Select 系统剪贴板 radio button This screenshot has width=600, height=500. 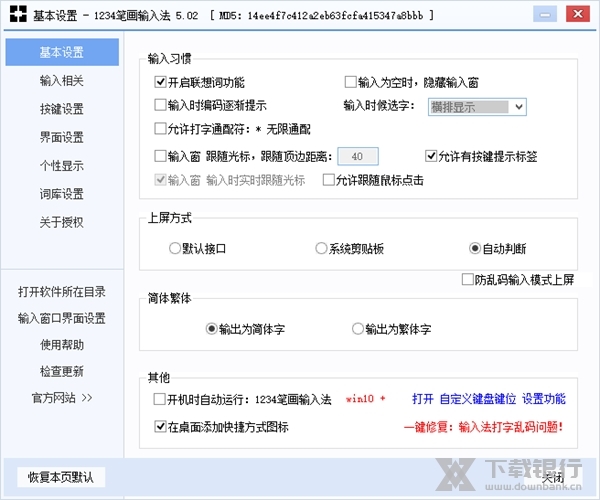click(x=321, y=248)
